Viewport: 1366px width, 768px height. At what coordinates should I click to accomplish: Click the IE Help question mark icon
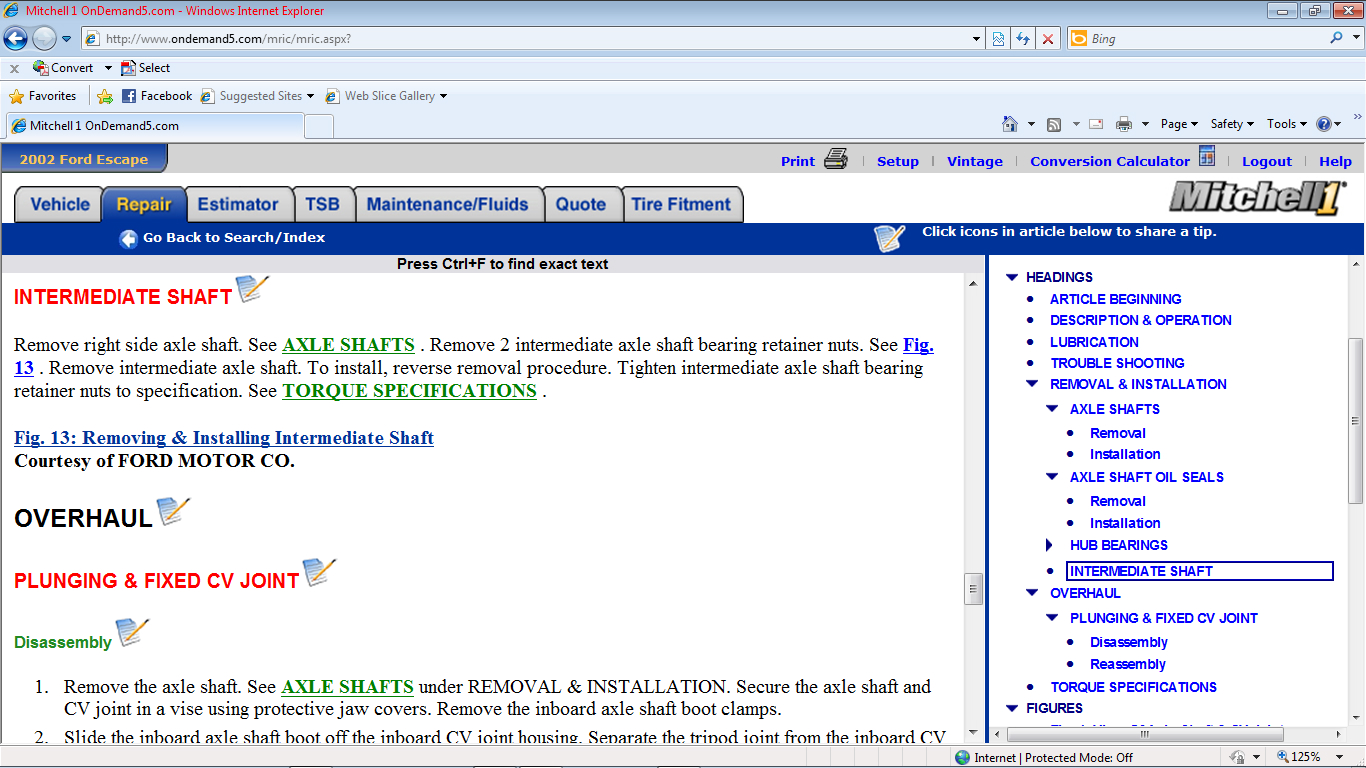1324,124
